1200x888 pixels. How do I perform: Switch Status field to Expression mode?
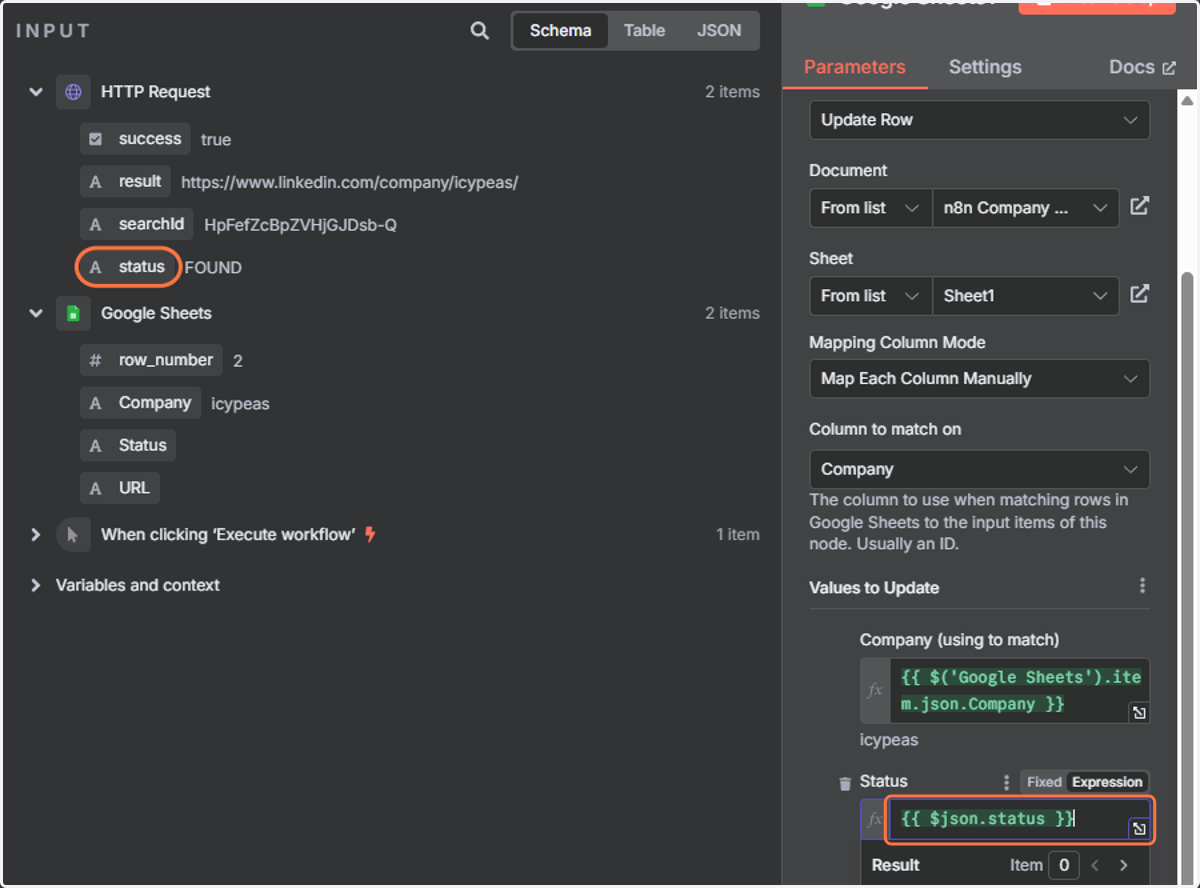click(x=1107, y=782)
